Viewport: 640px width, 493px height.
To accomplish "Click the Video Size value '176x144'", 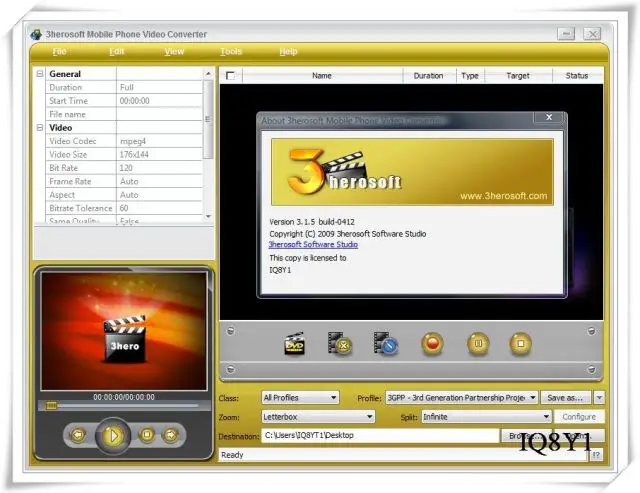I will (x=134, y=155).
